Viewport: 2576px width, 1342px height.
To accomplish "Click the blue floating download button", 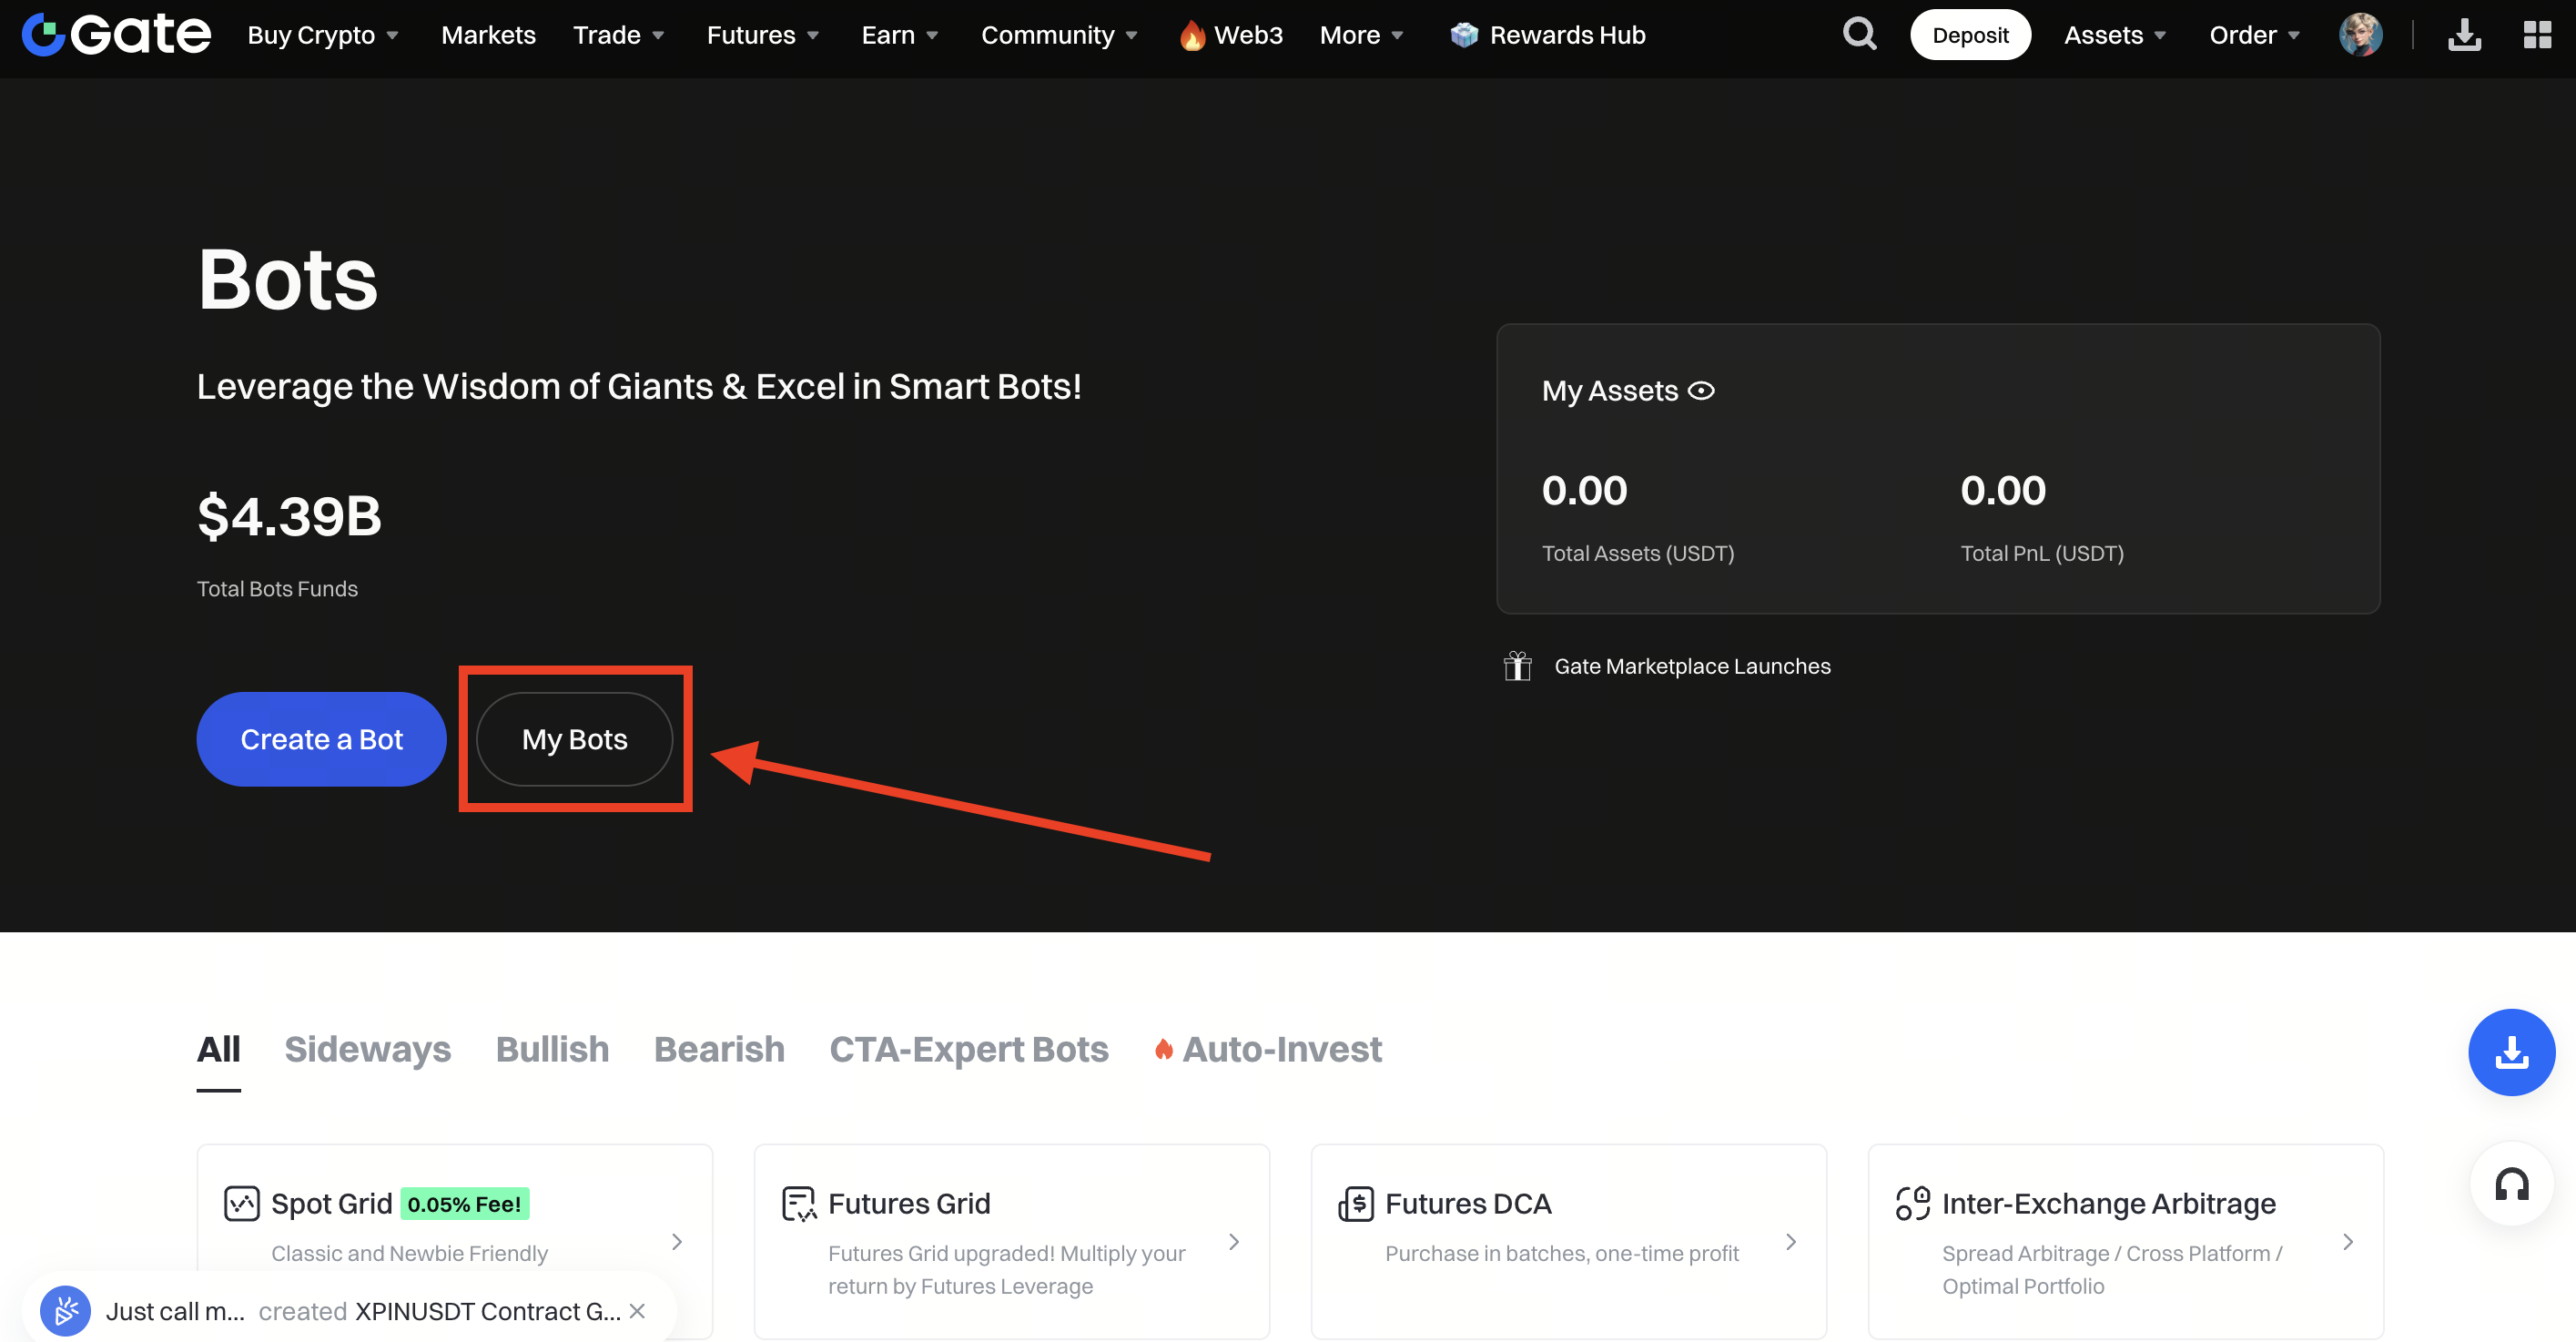I will click(2511, 1052).
